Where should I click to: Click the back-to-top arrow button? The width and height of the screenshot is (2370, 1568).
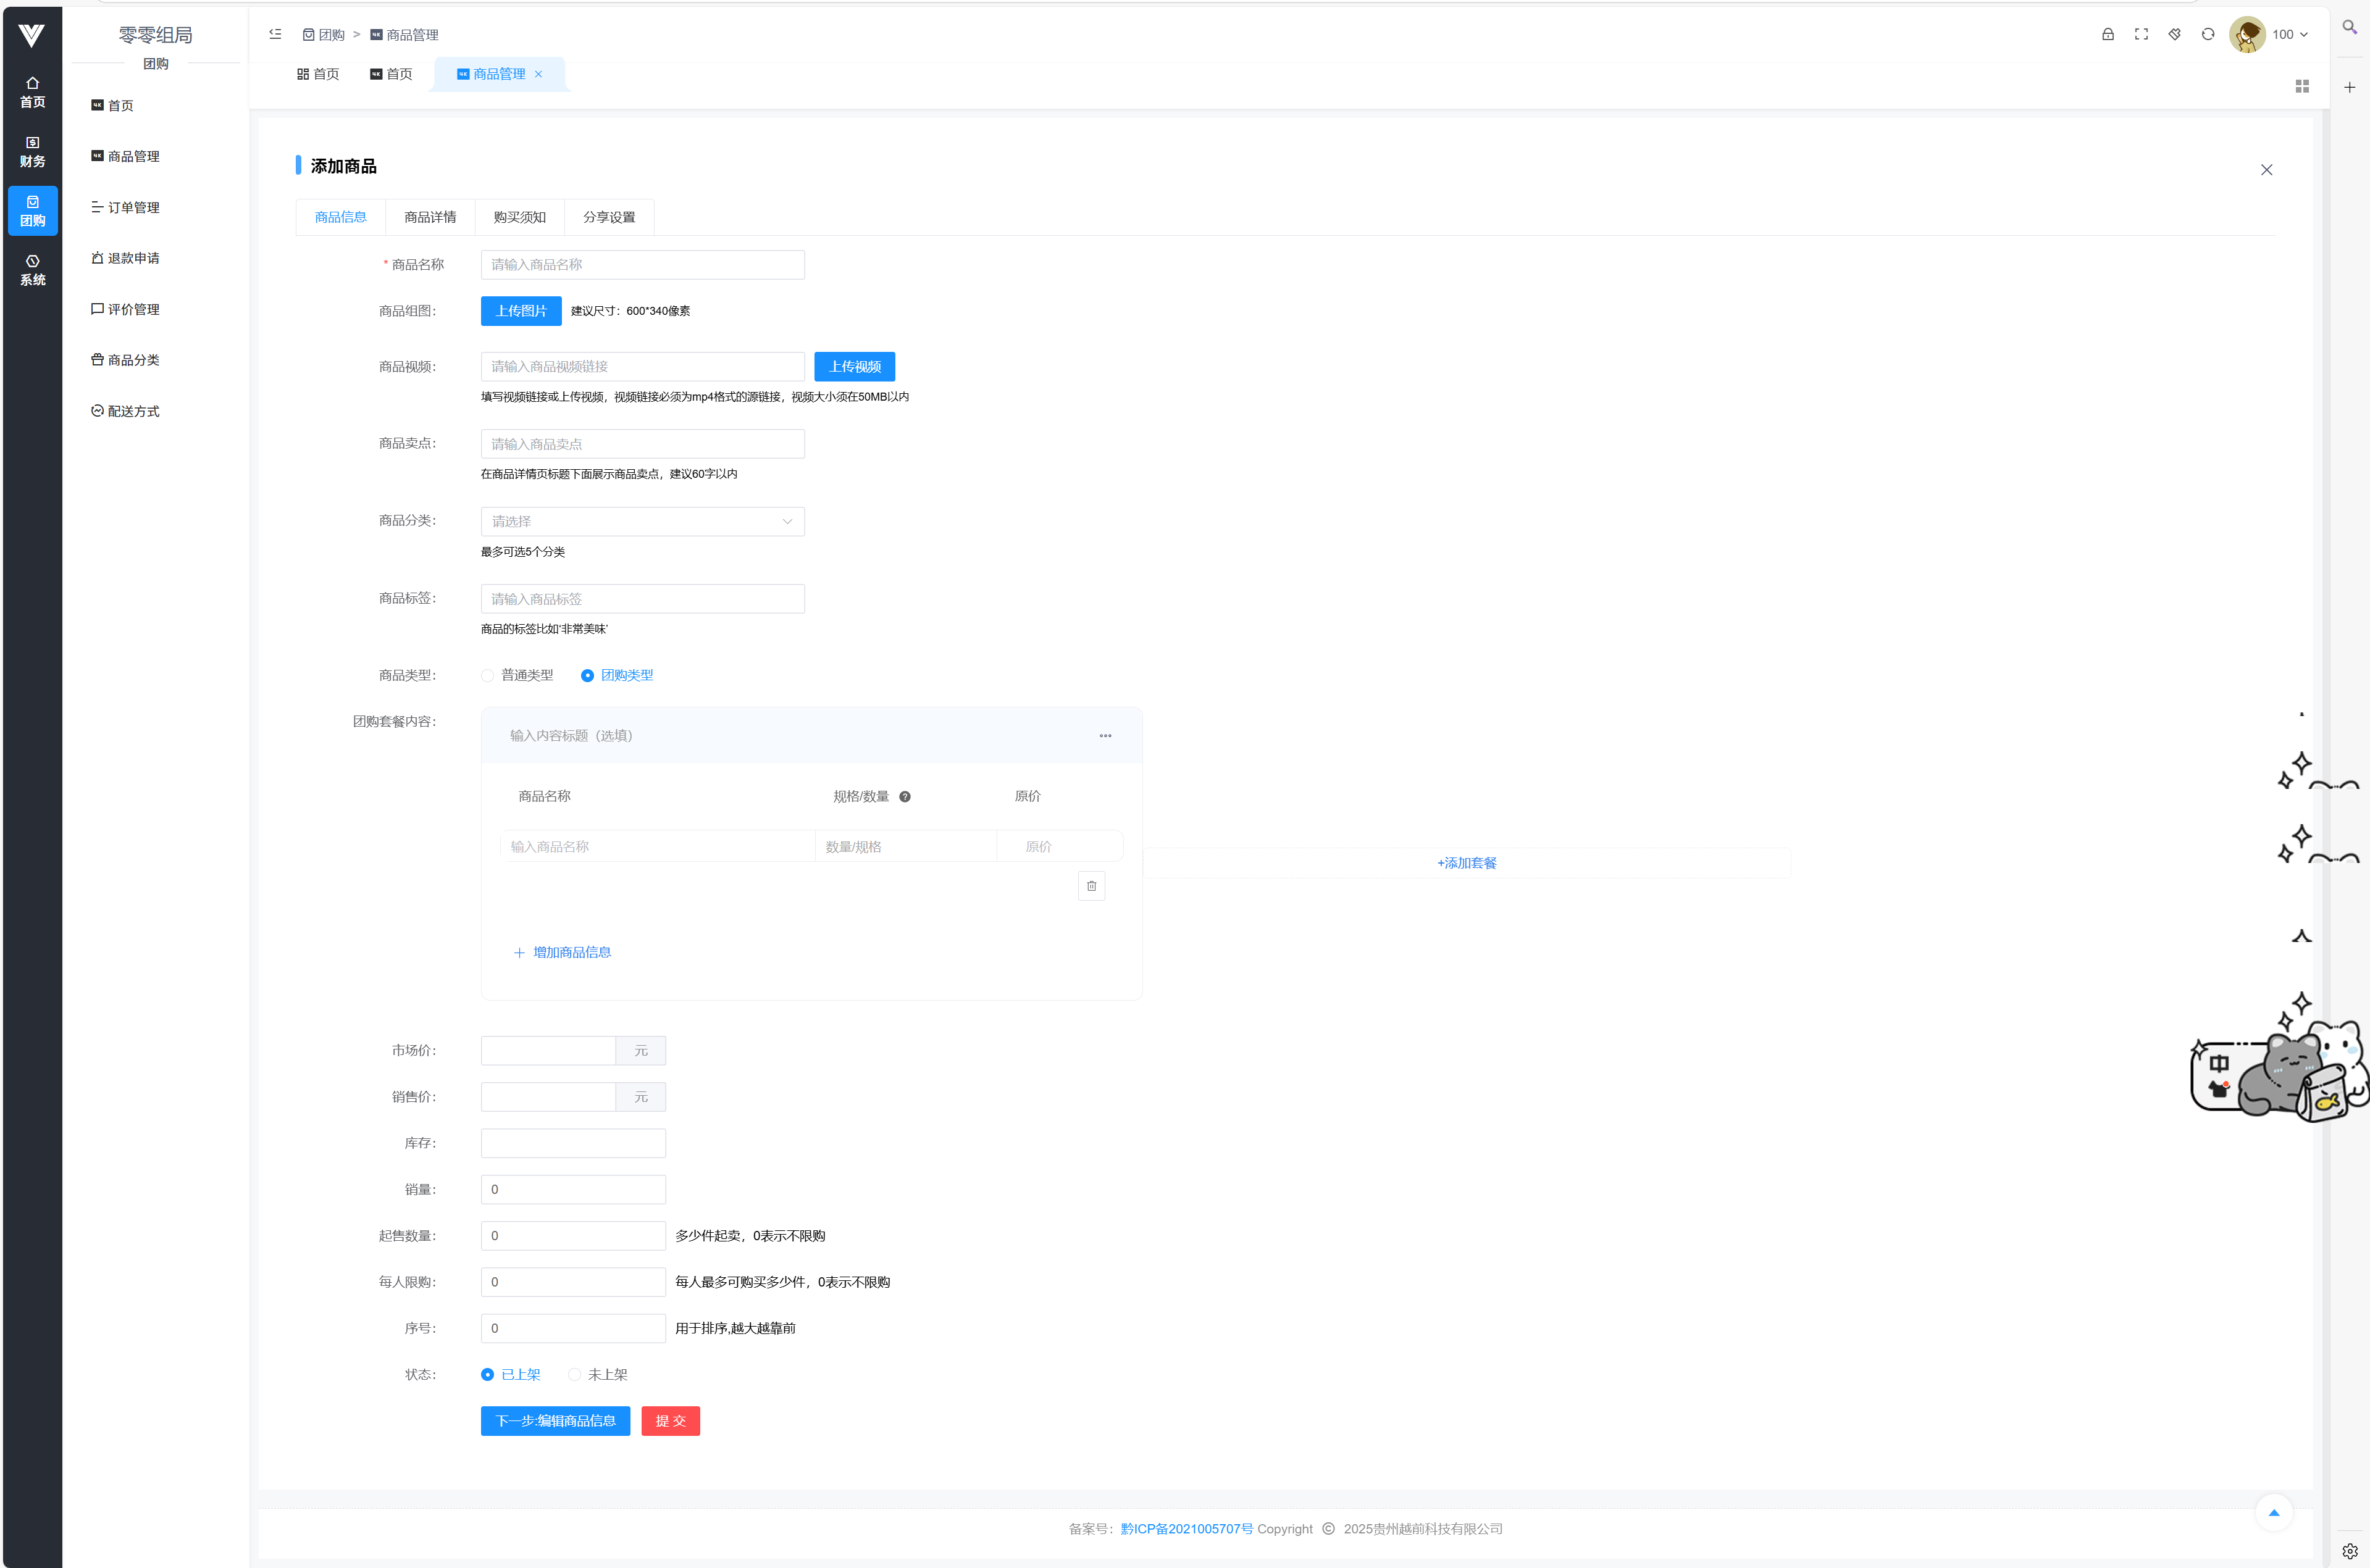[x=2273, y=1513]
